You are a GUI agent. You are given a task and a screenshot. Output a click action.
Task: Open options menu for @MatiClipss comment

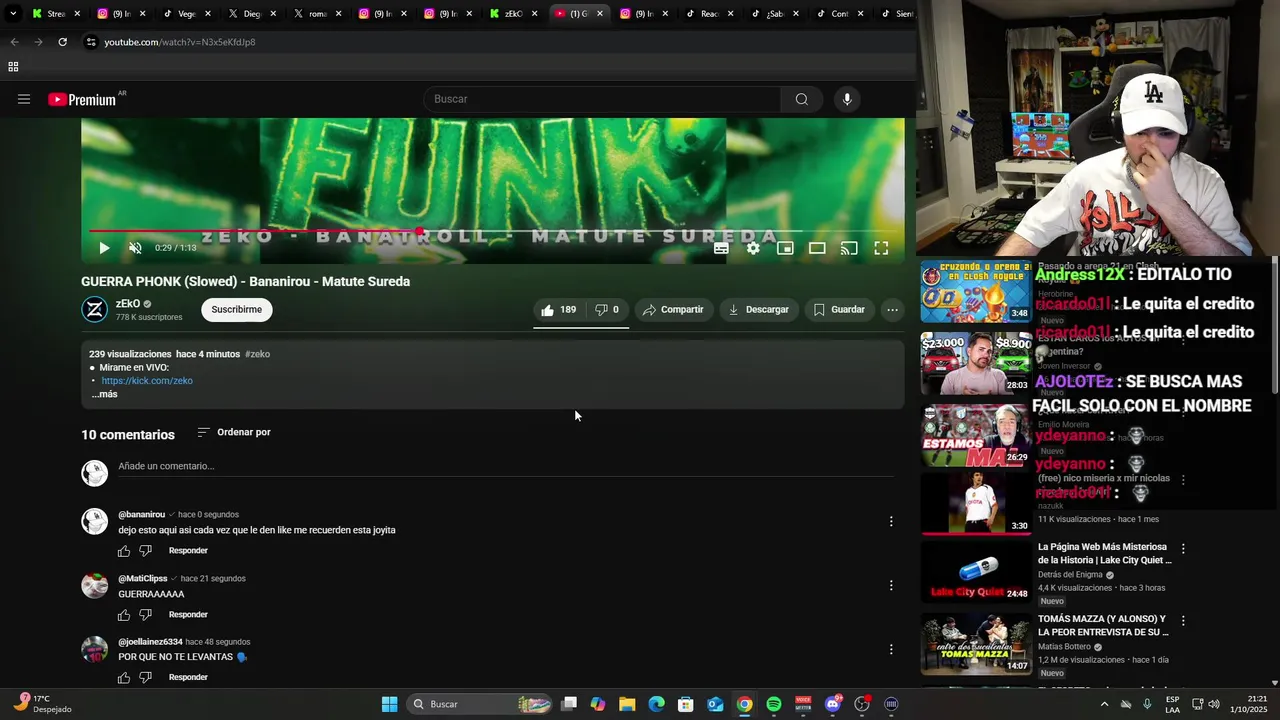click(891, 585)
